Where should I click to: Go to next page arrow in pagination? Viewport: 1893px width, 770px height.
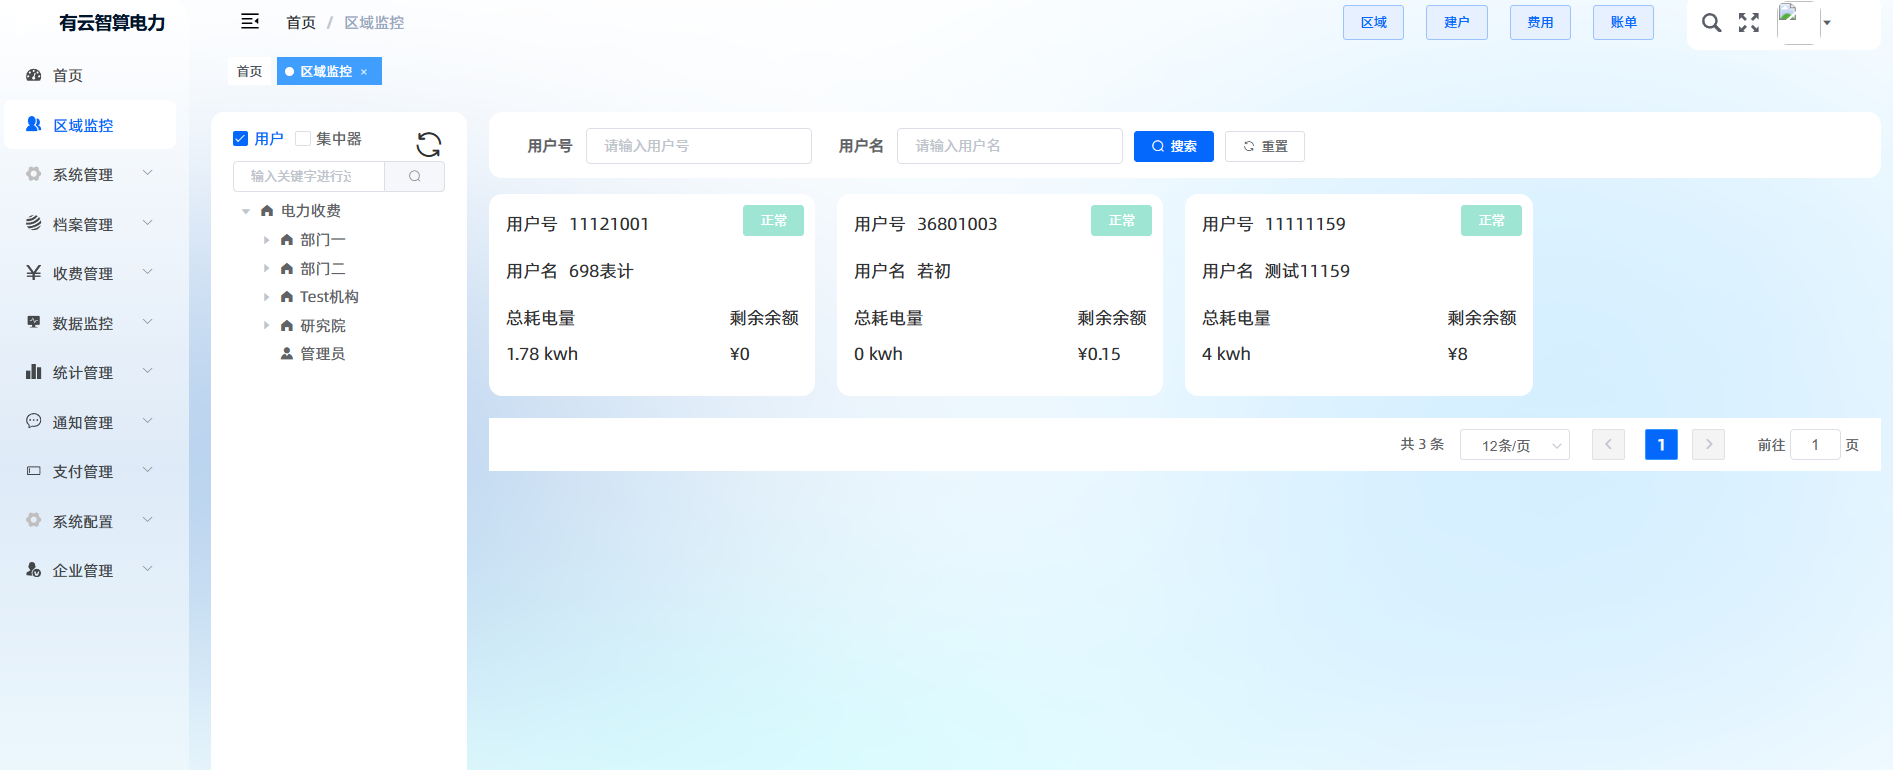tap(1708, 444)
